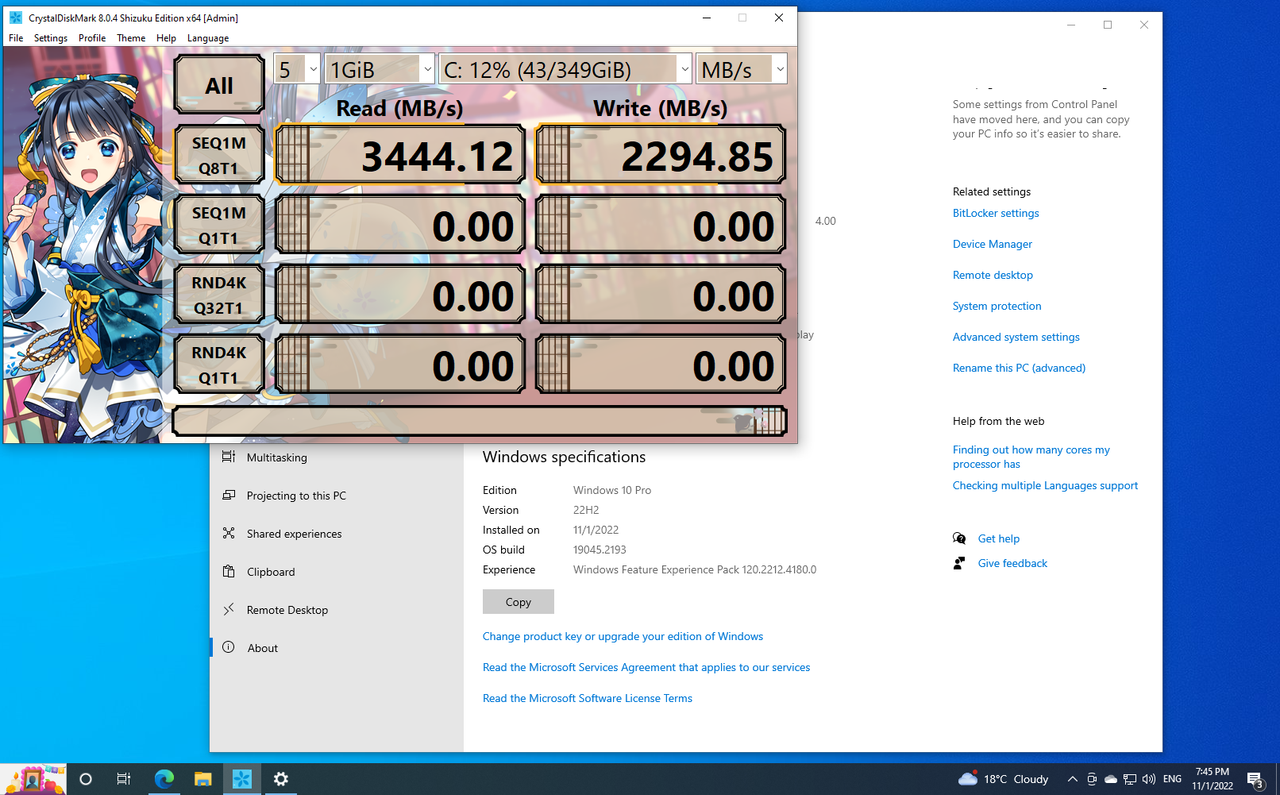The width and height of the screenshot is (1280, 795).
Task: Open Task View from the taskbar
Action: (124, 779)
